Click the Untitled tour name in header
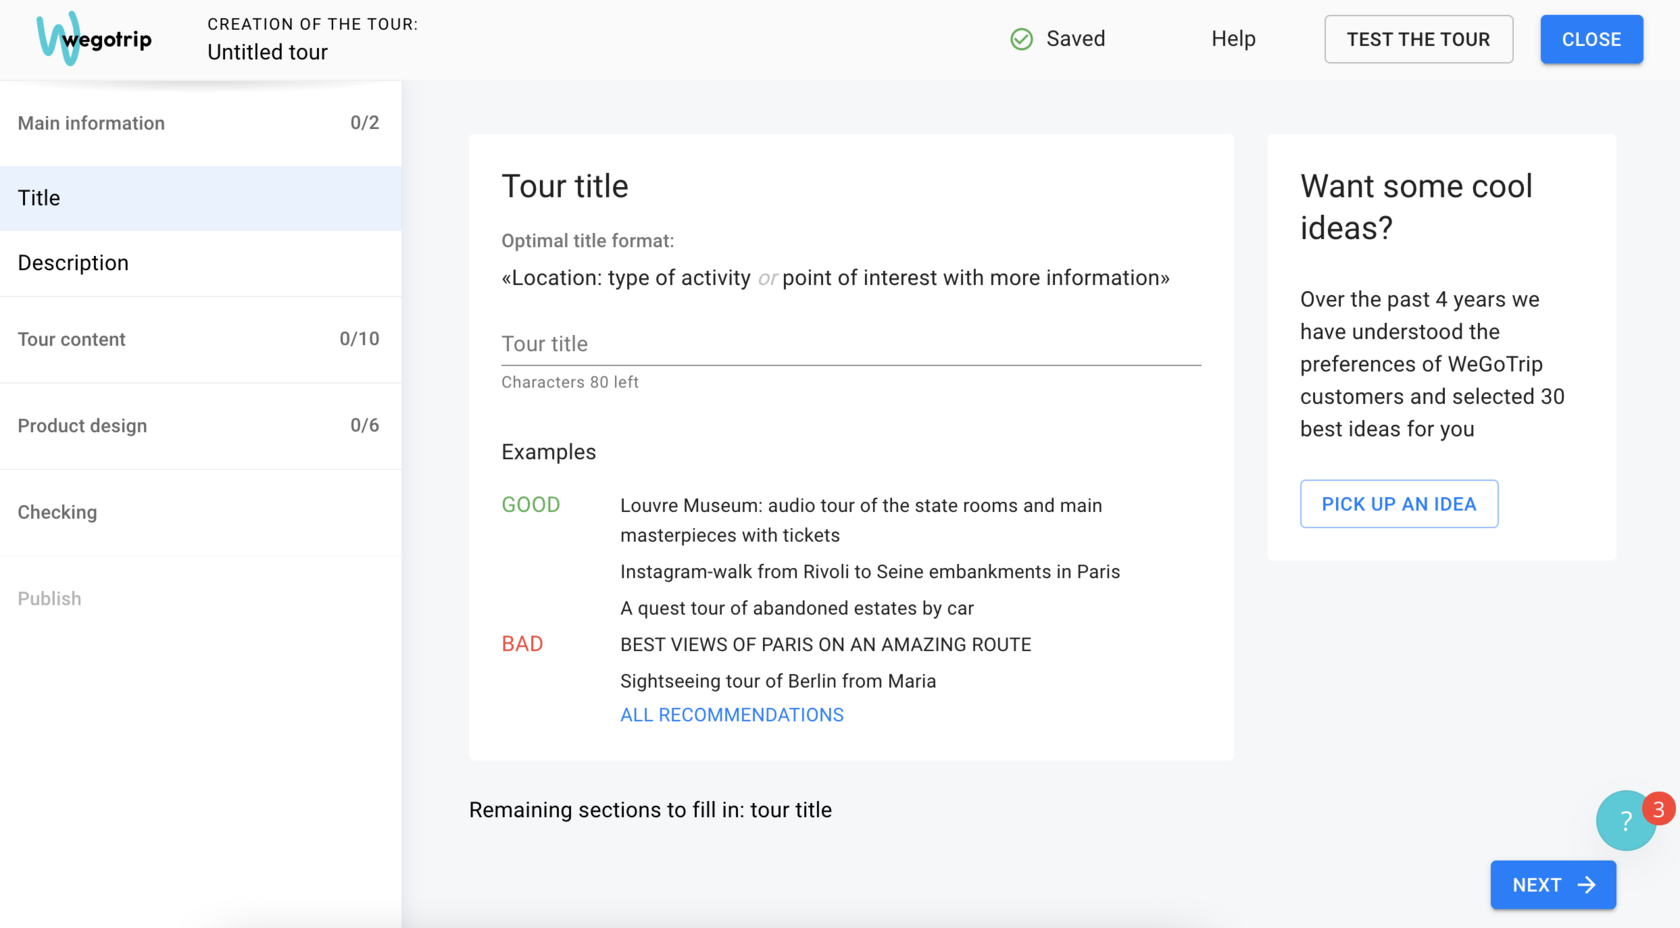Screen dimensions: 1680x928 (x=267, y=52)
